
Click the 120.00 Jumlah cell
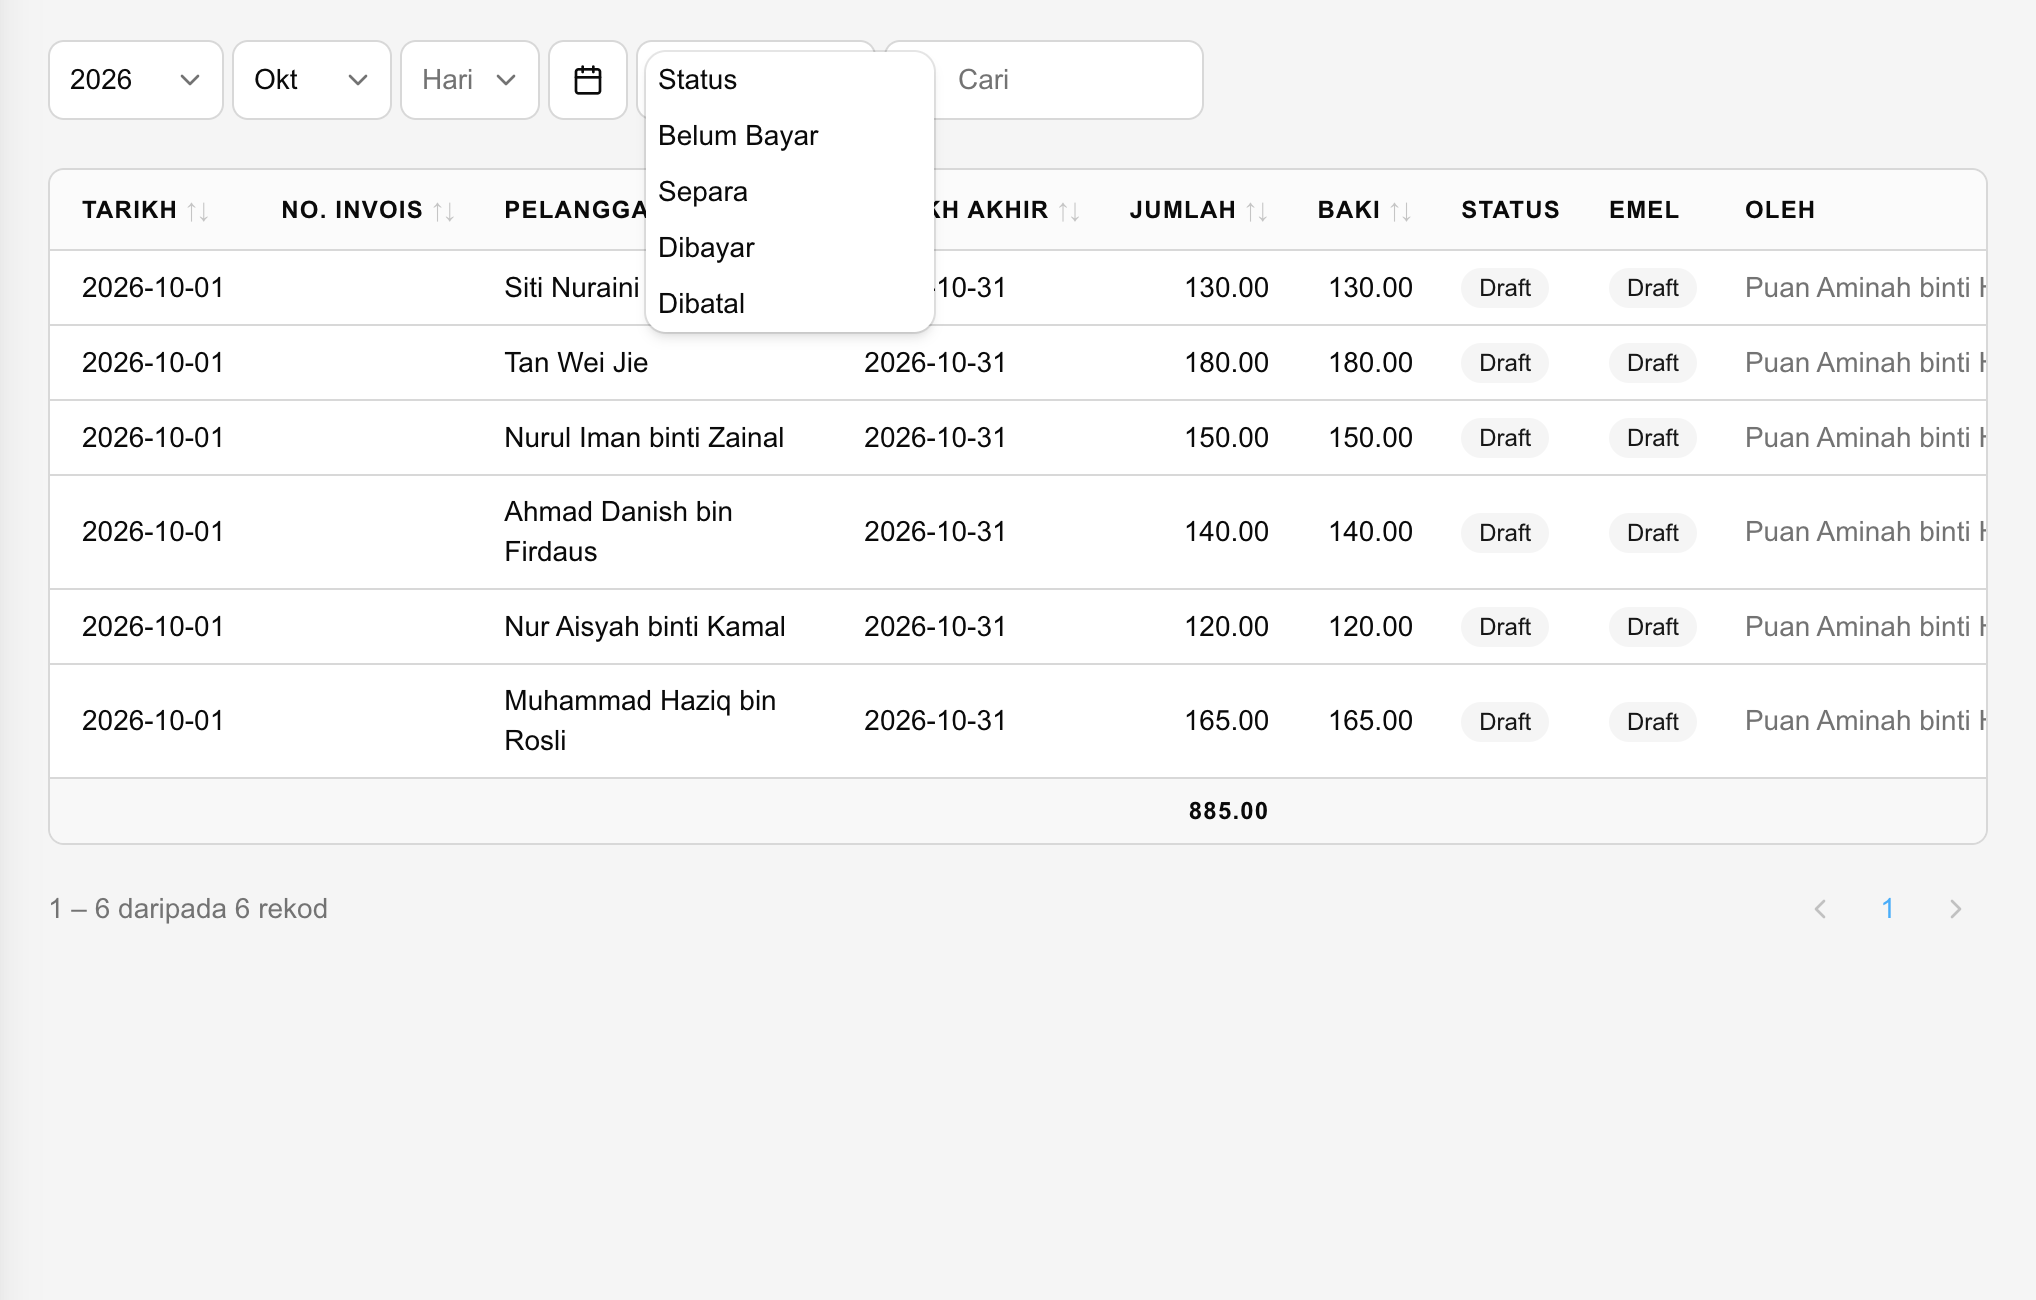click(x=1226, y=627)
